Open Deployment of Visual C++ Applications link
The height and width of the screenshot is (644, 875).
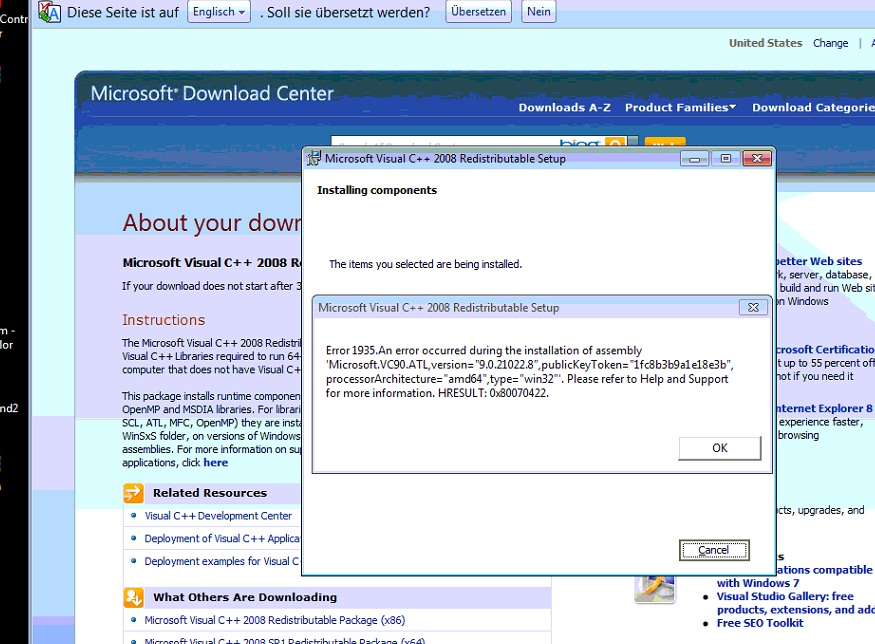click(x=222, y=539)
